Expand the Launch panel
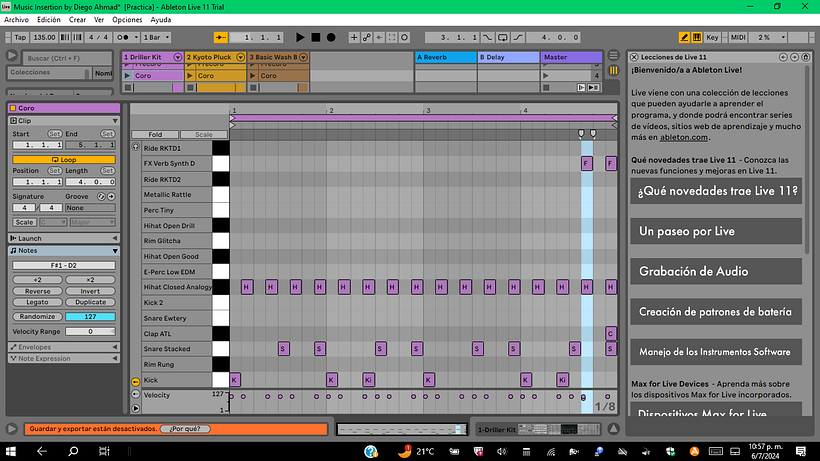 point(115,238)
